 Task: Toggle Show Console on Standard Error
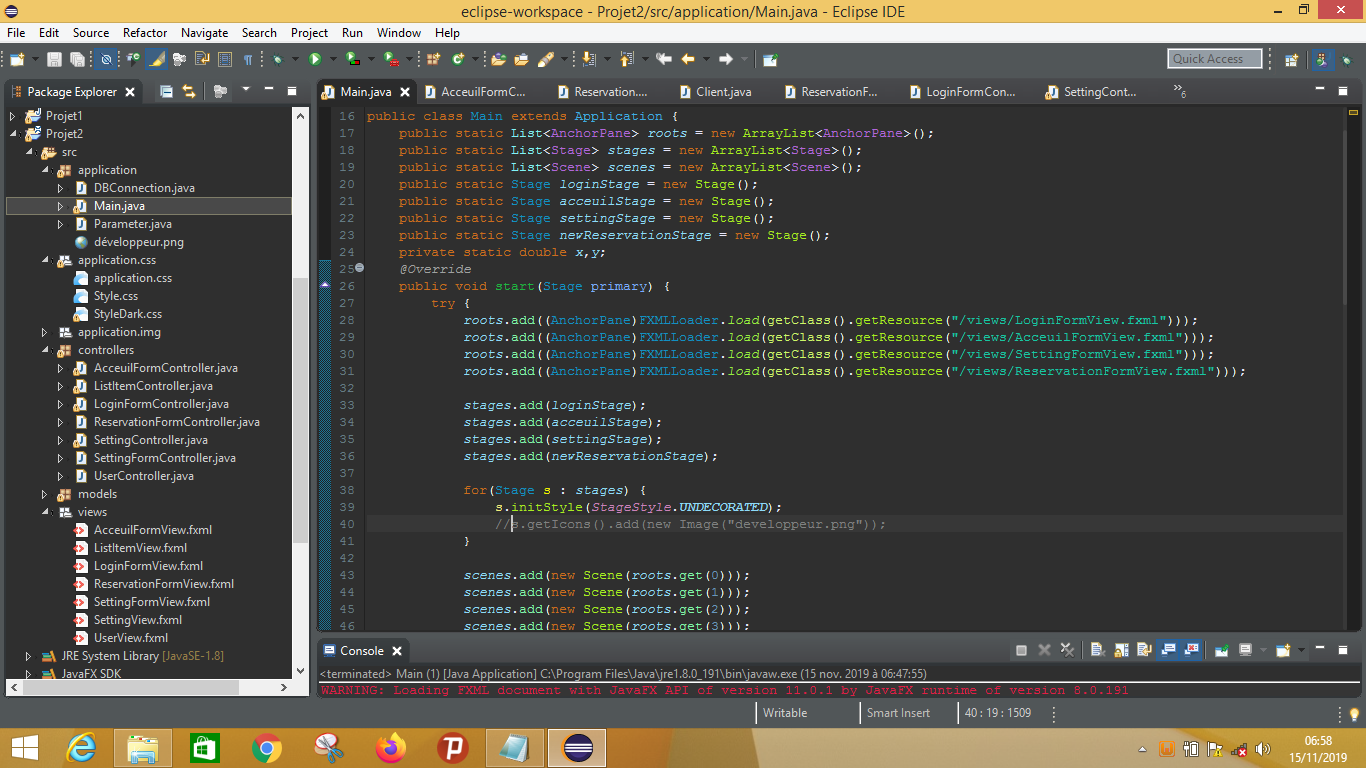tap(1191, 650)
